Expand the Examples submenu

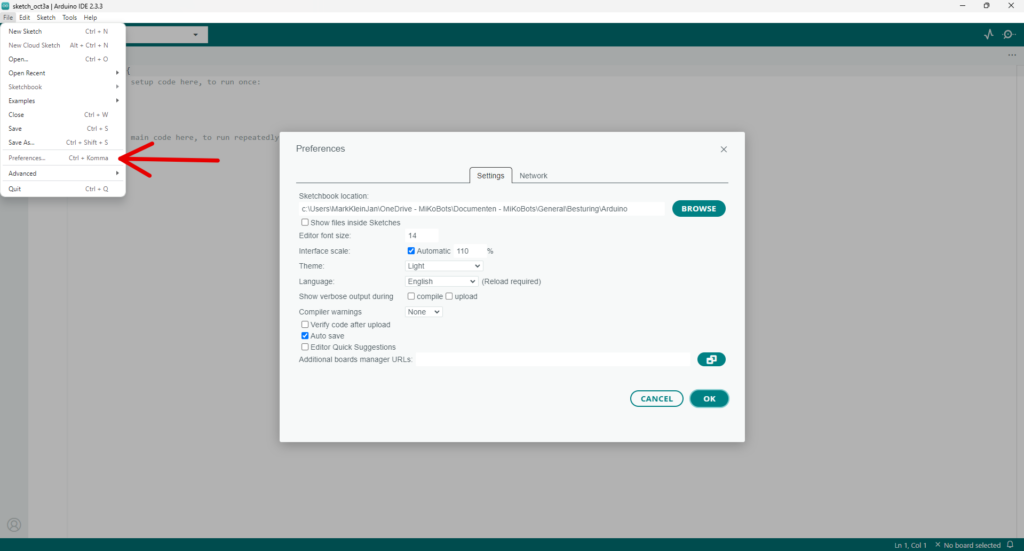click(63, 101)
